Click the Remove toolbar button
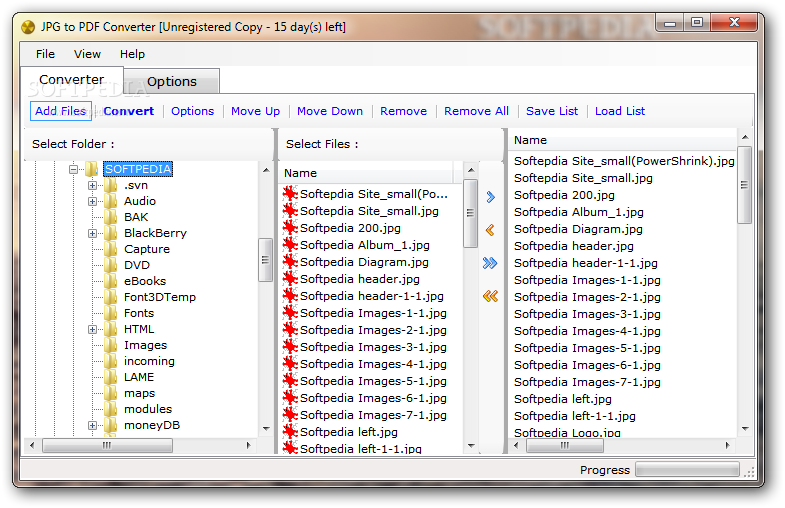Screen dimensions: 785x508 point(404,111)
